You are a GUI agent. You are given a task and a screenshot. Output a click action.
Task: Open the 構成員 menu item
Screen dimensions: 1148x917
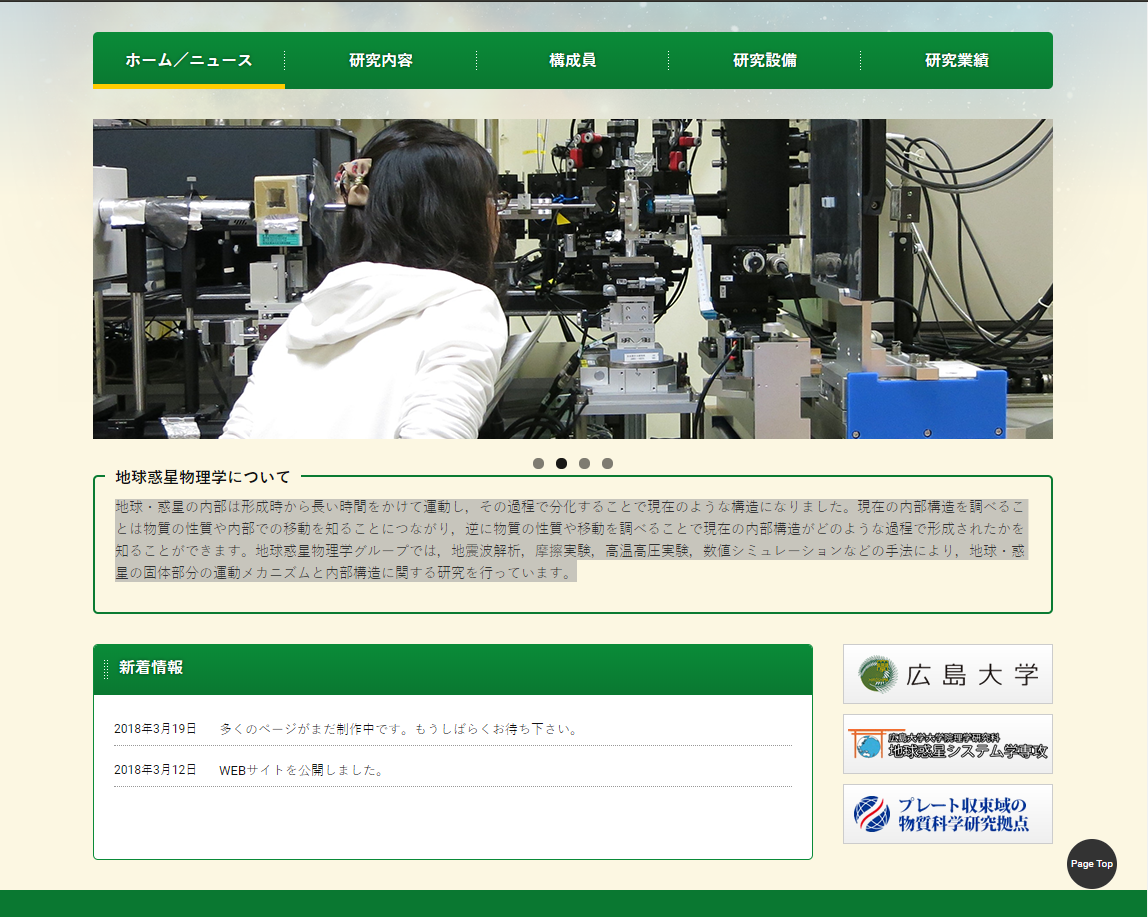click(x=573, y=60)
